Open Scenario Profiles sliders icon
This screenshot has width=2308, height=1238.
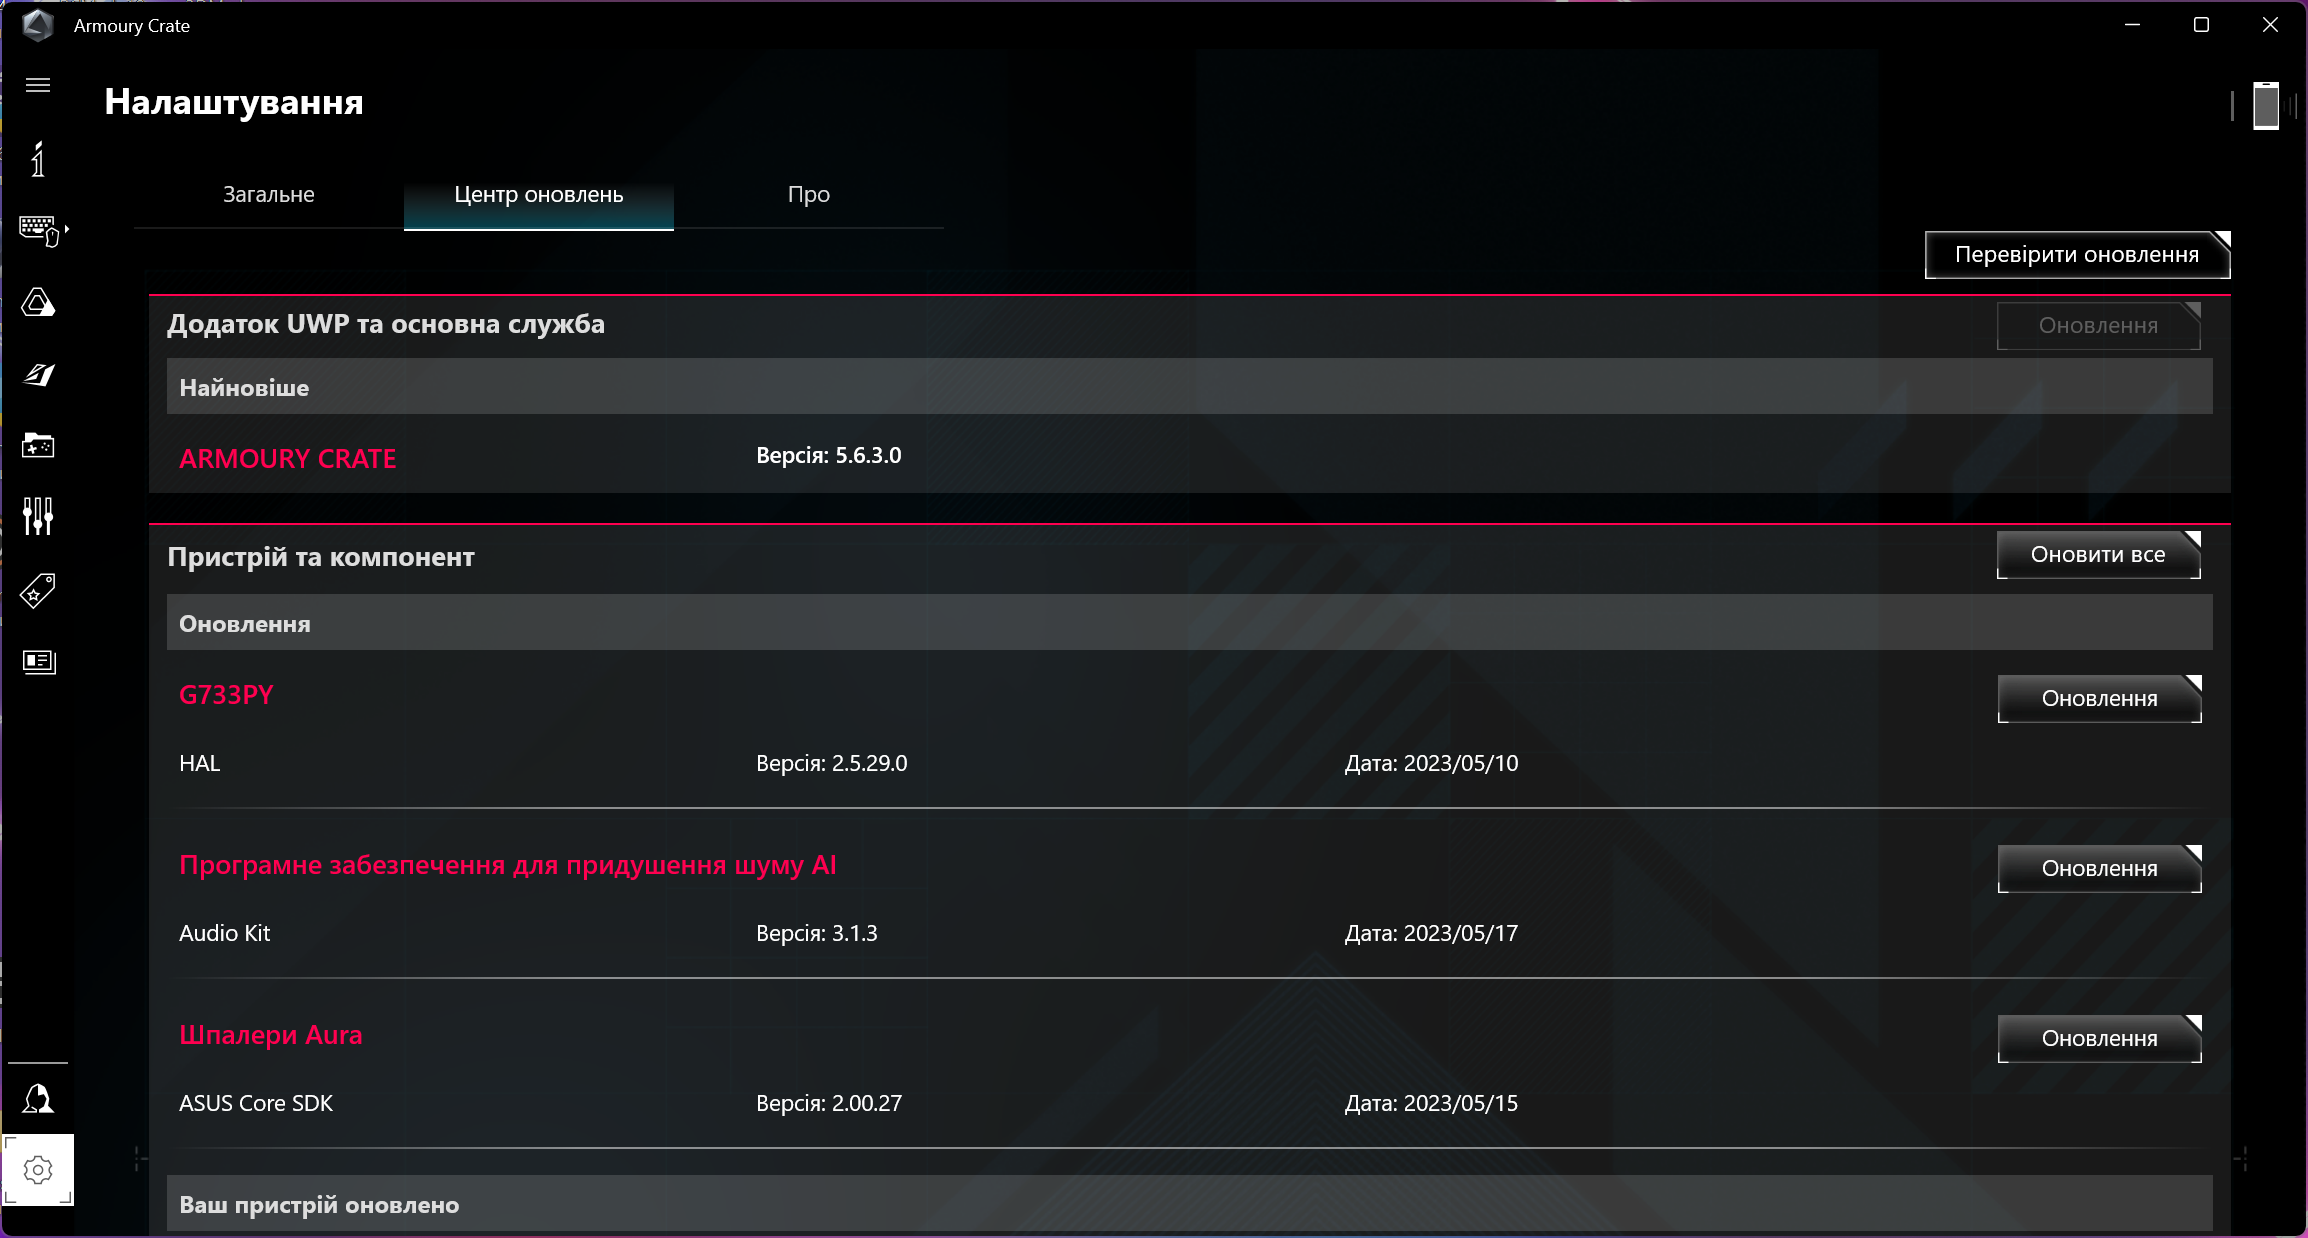coord(38,516)
